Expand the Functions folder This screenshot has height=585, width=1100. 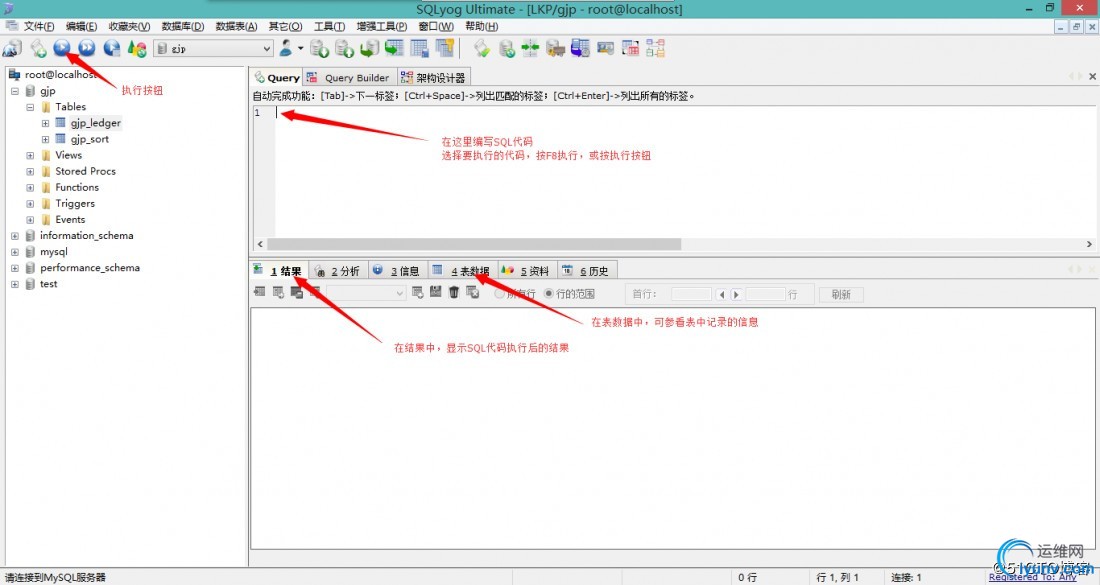point(30,188)
